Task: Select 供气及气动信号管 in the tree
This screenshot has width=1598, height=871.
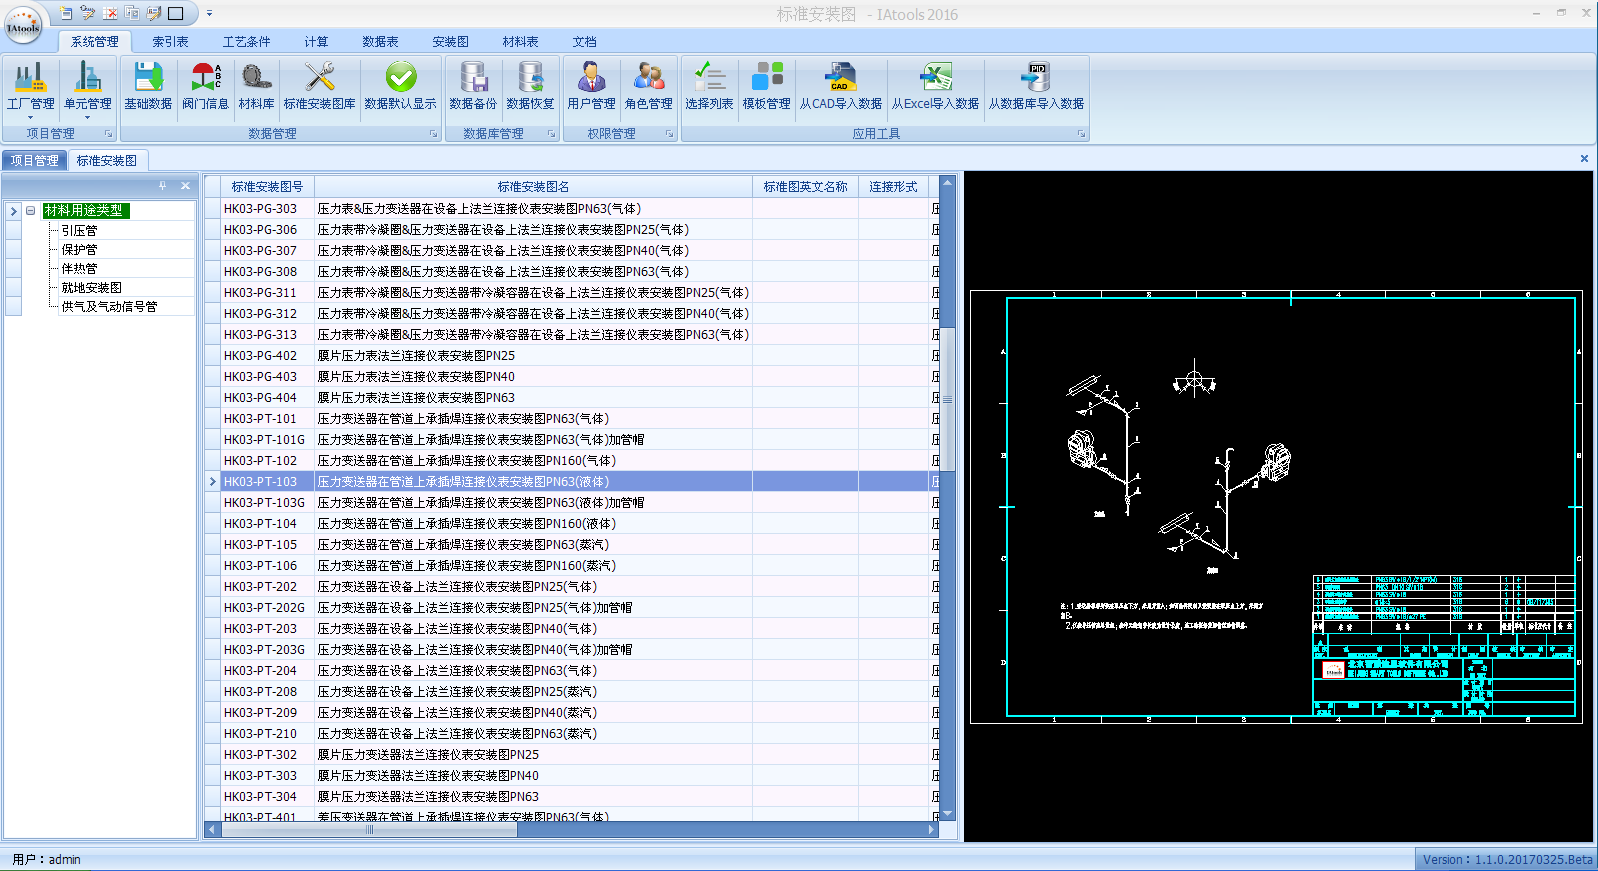Action: pyautogui.click(x=109, y=307)
